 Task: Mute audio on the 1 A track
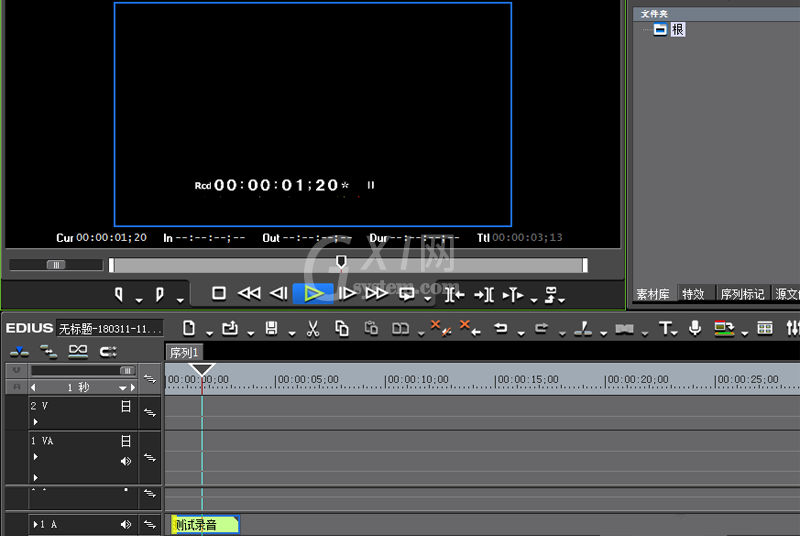pyautogui.click(x=126, y=524)
